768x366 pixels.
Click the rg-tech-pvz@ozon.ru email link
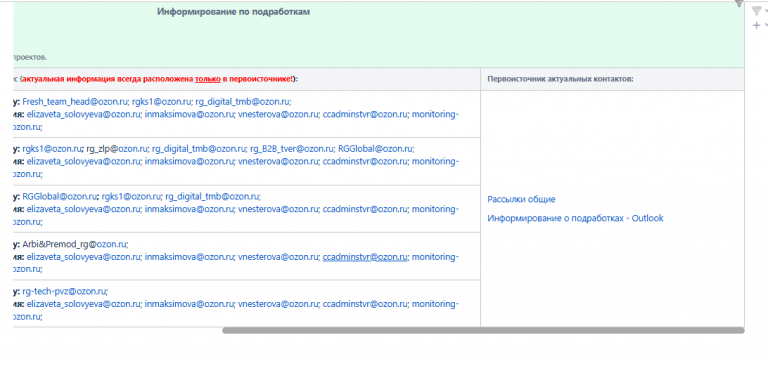[64, 292]
